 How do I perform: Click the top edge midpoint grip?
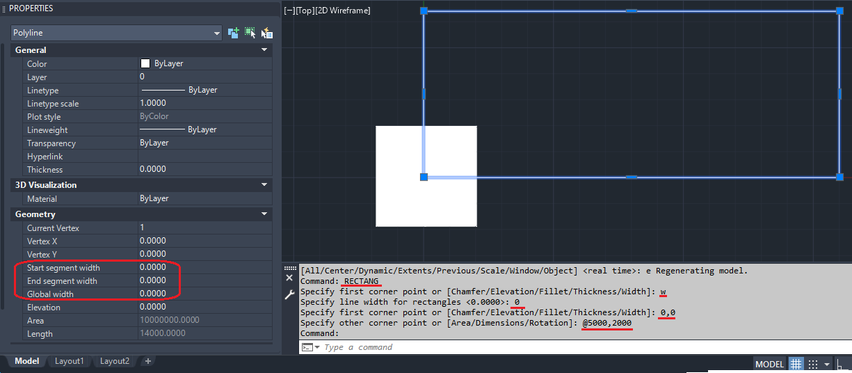pos(631,10)
